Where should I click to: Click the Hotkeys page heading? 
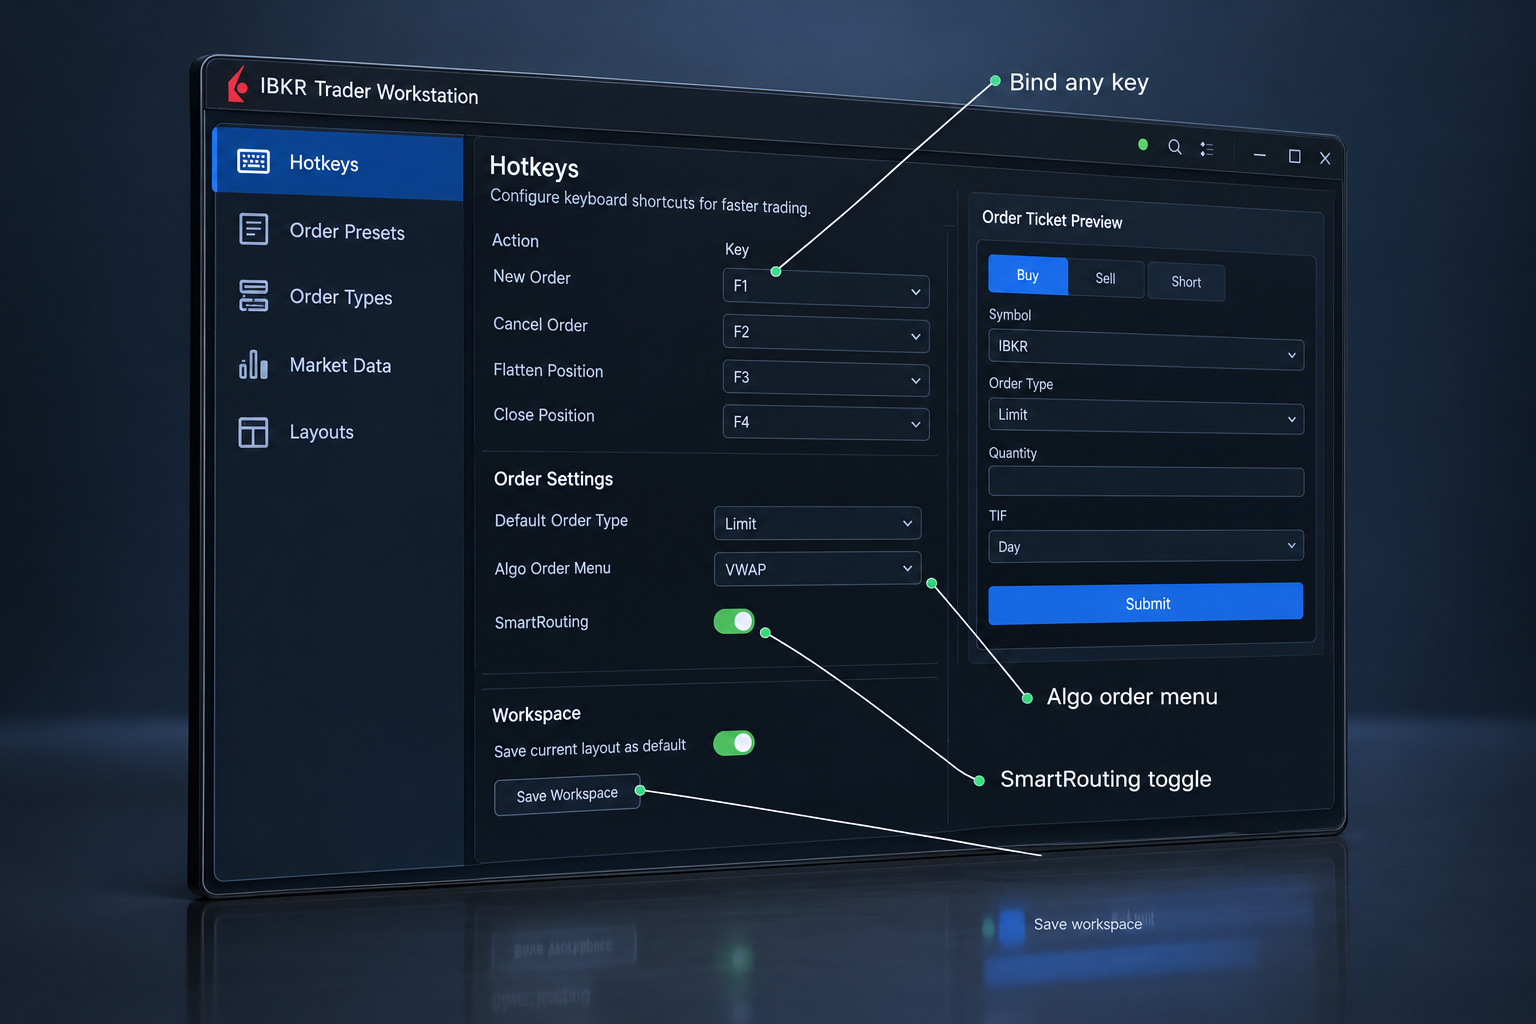534,167
